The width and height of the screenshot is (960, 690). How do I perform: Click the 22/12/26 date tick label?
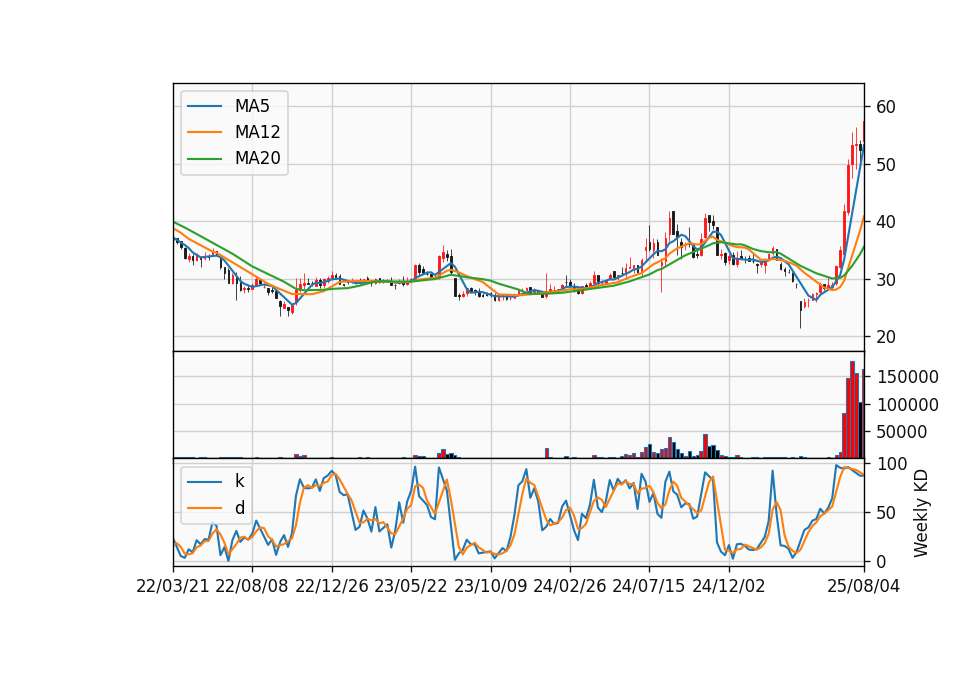[332, 586]
